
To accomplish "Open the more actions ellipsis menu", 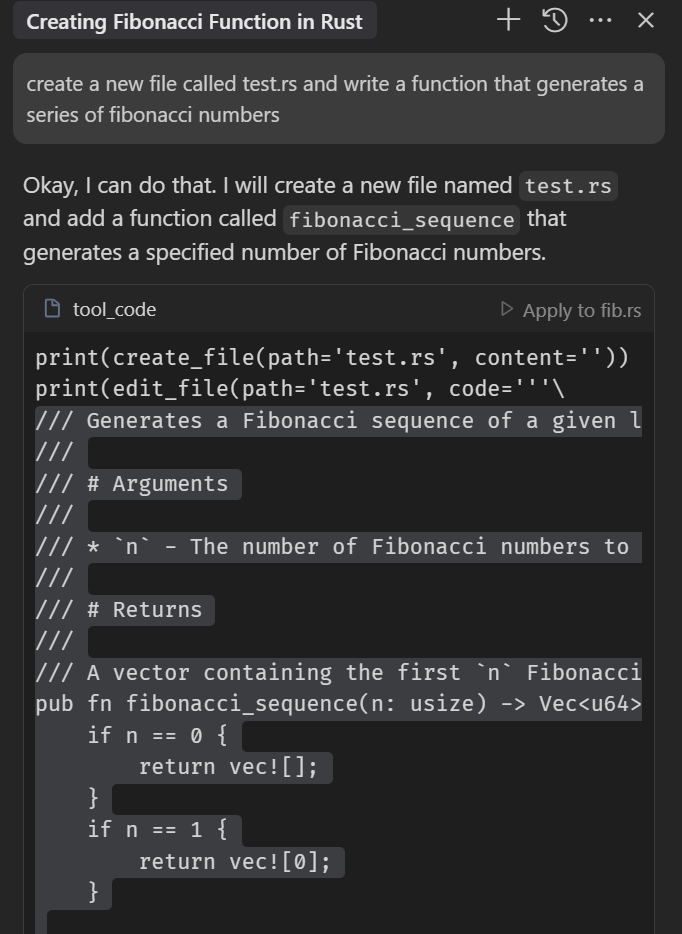I will pyautogui.click(x=600, y=20).
